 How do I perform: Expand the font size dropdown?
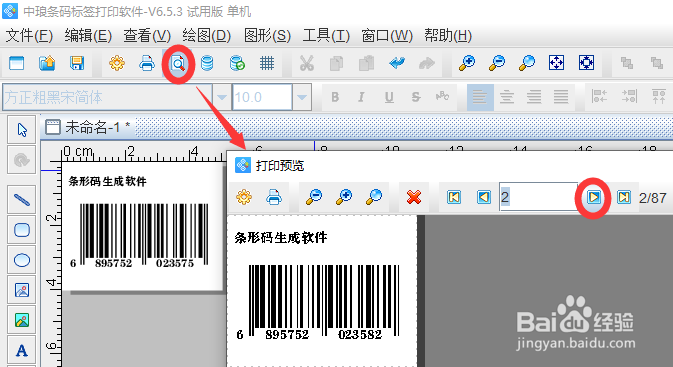pyautogui.click(x=302, y=97)
